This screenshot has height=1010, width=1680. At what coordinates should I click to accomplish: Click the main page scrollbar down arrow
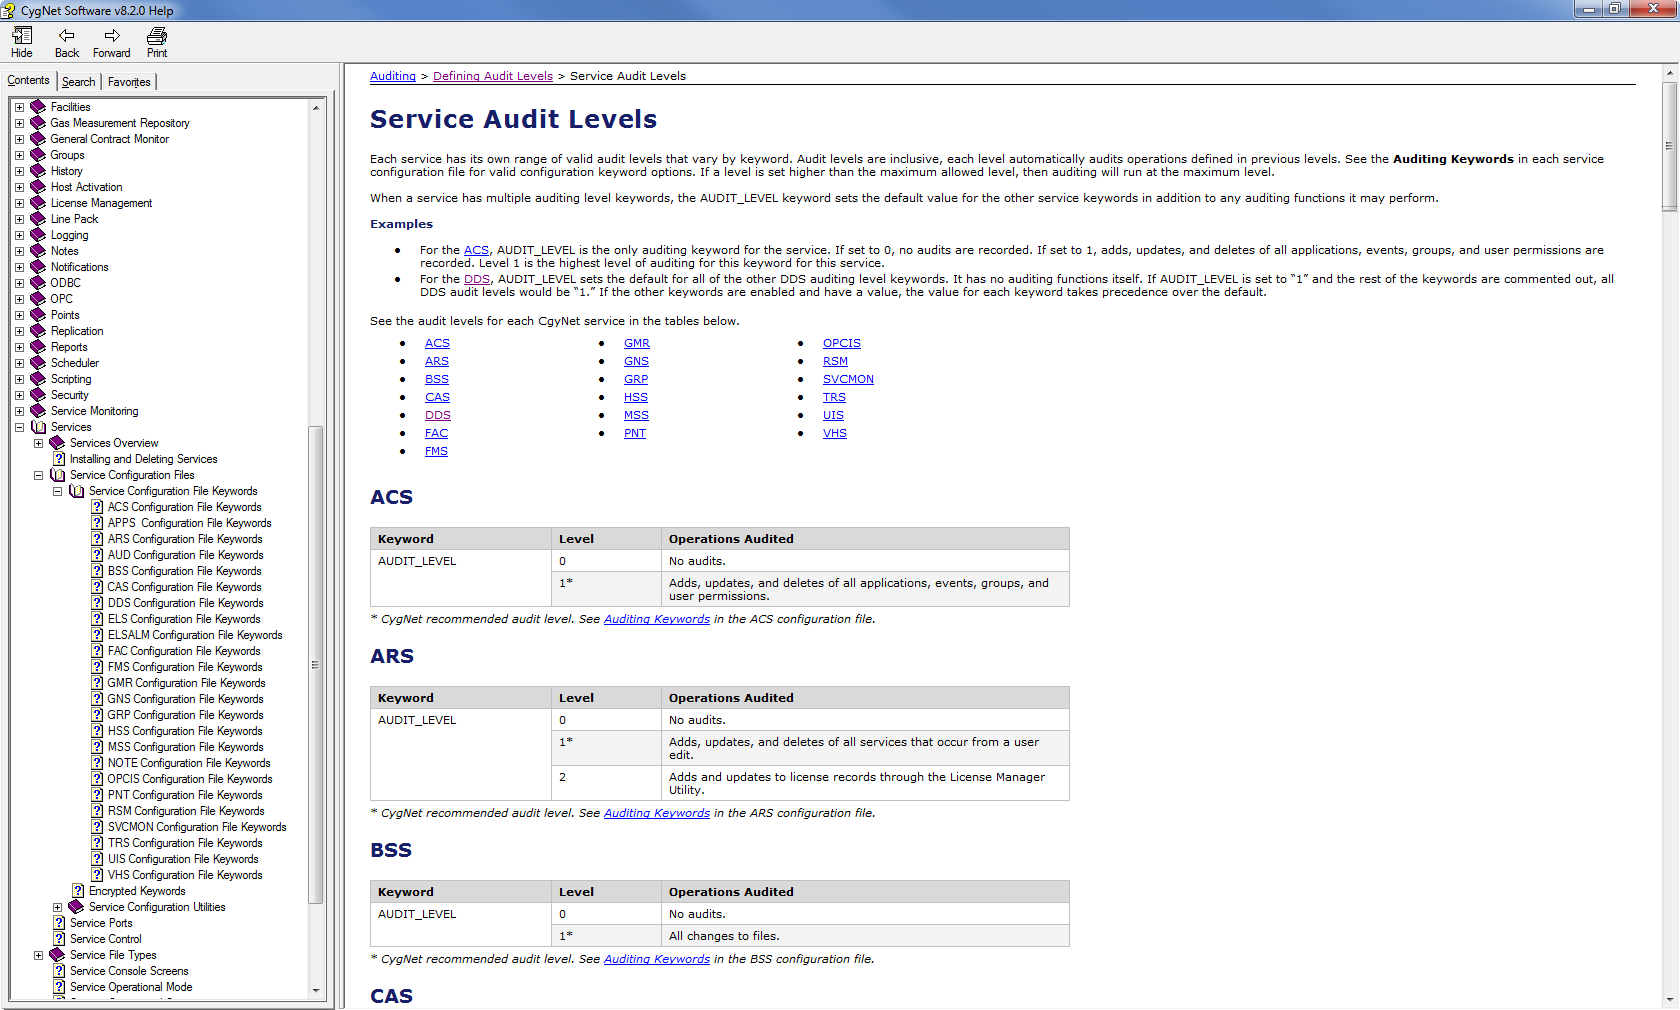coord(1669,1000)
